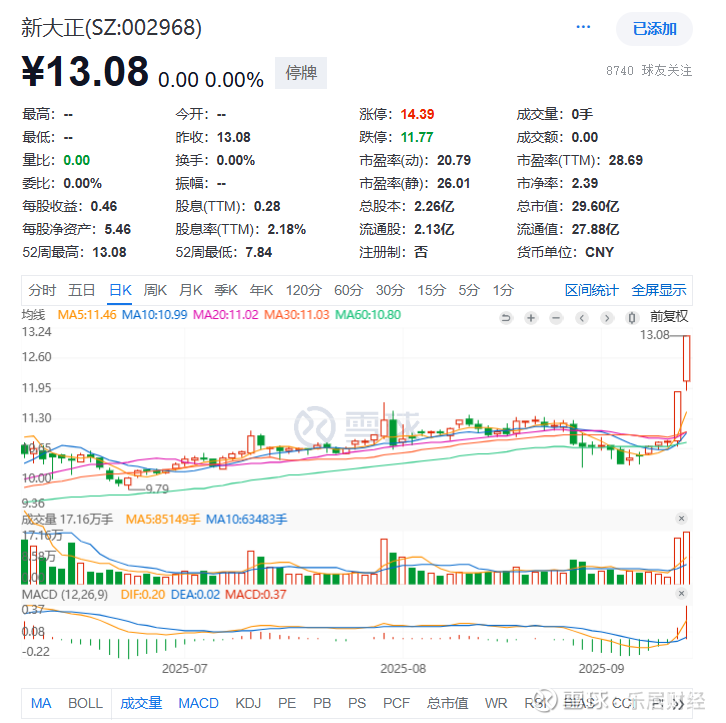Screen dimensions: 726x723
Task: Select the 日K daily chart tab
Action: coord(120,290)
